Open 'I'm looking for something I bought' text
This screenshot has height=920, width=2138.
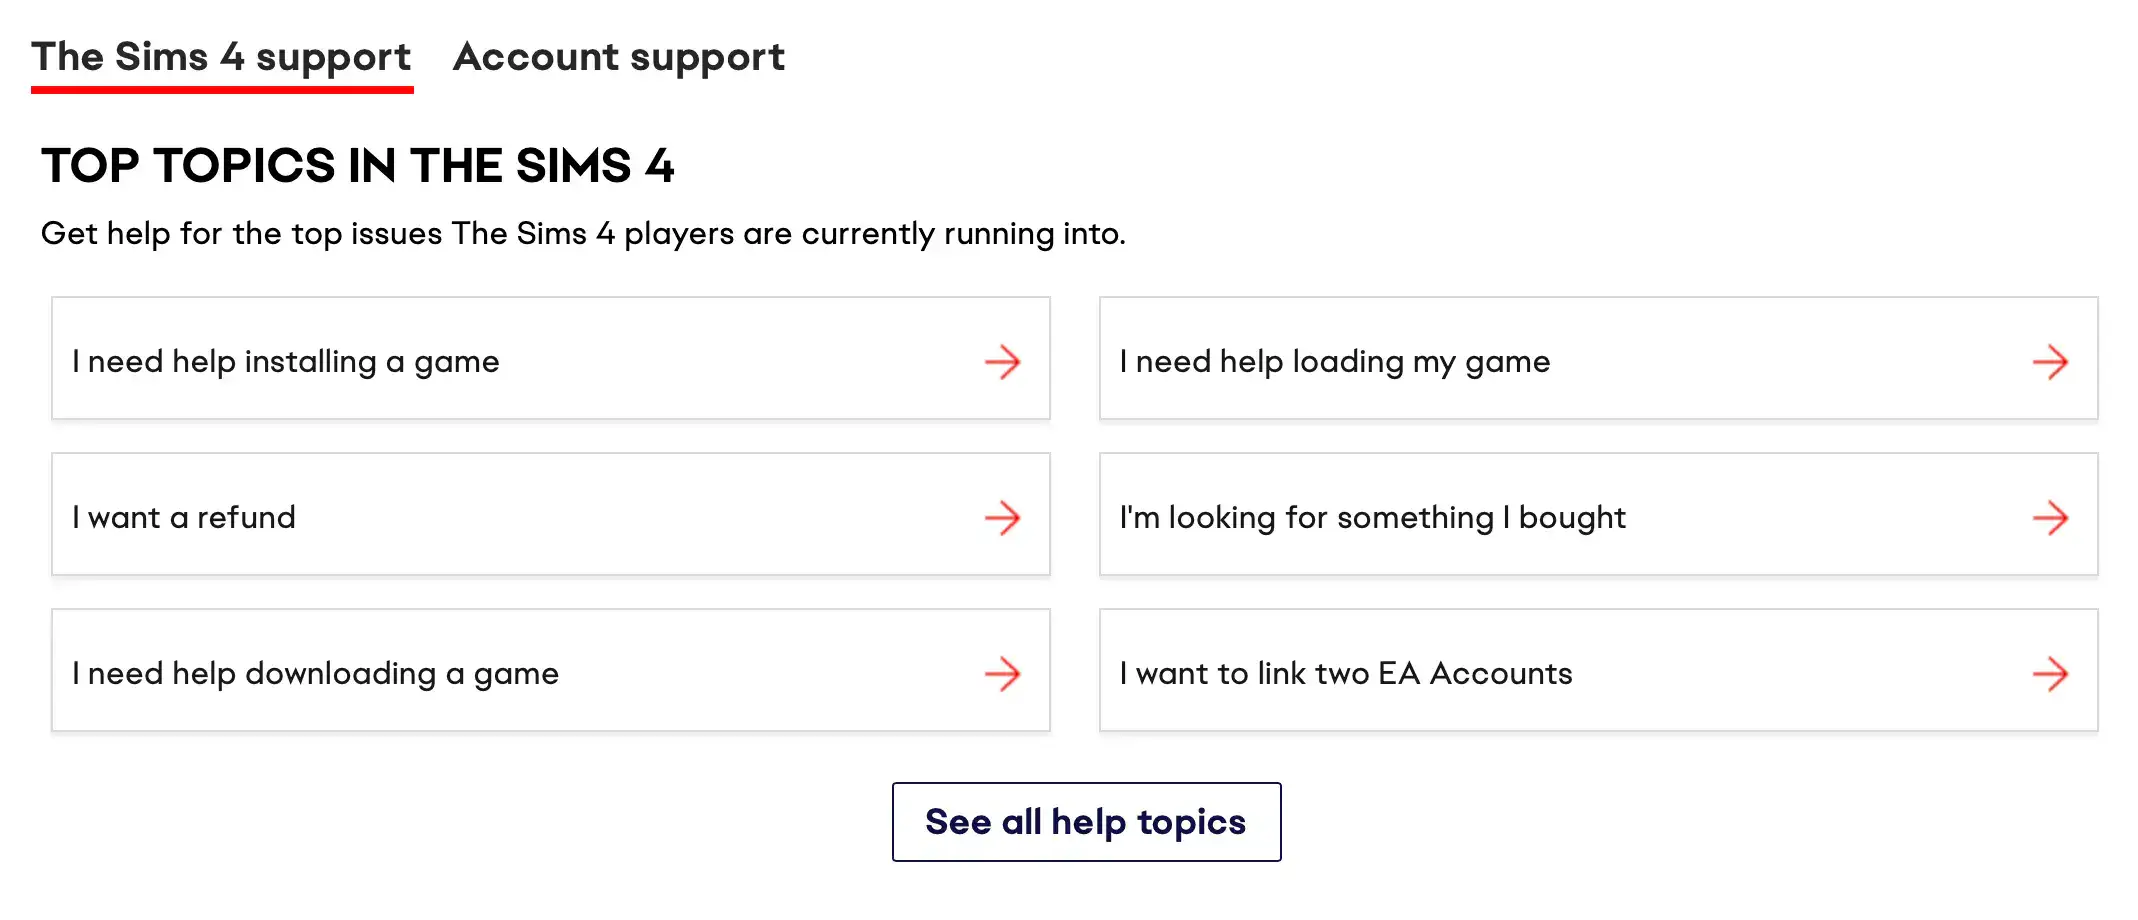pyautogui.click(x=1373, y=518)
